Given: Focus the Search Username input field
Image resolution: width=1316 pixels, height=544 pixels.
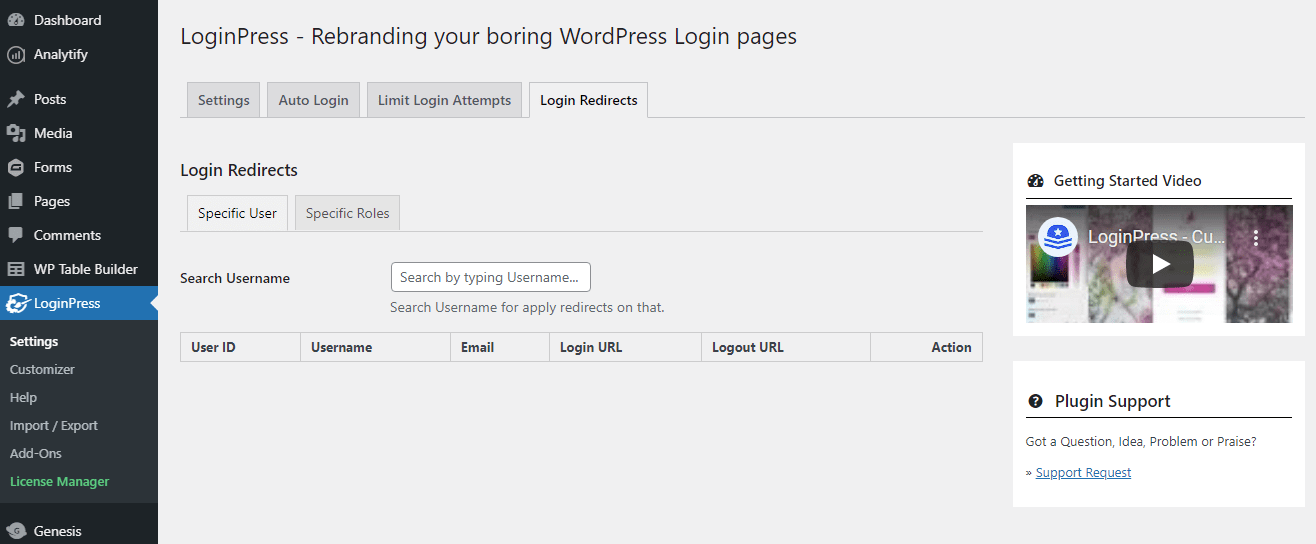Looking at the screenshot, I should tap(491, 277).
